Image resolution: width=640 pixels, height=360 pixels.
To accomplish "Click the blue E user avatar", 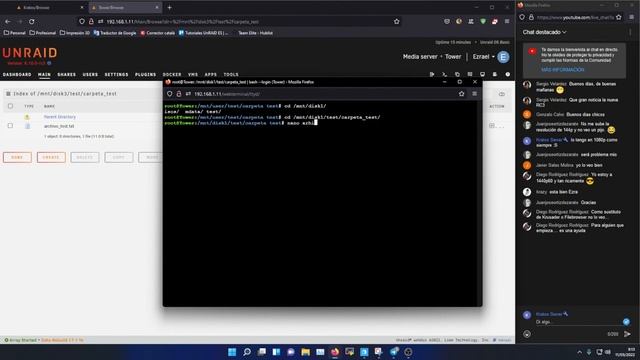I will [503, 57].
